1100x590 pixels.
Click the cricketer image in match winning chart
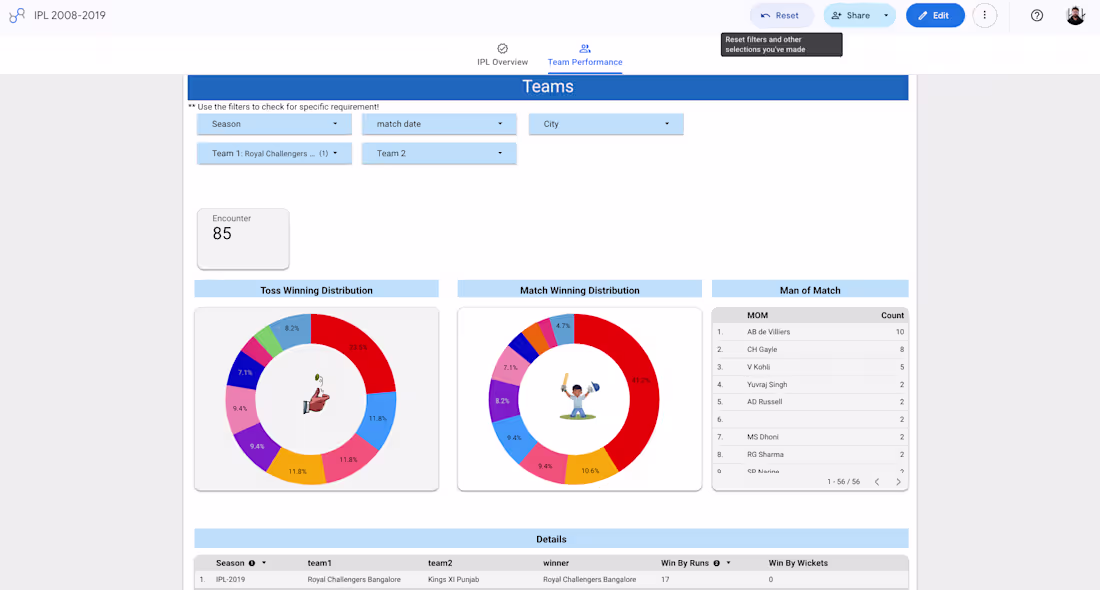pos(579,396)
